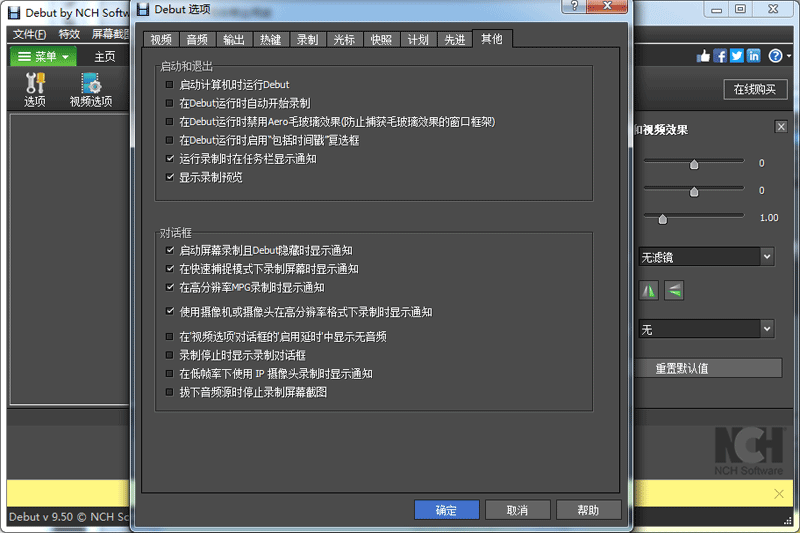Click the 取消 button
The image size is (800, 533).
tap(517, 510)
